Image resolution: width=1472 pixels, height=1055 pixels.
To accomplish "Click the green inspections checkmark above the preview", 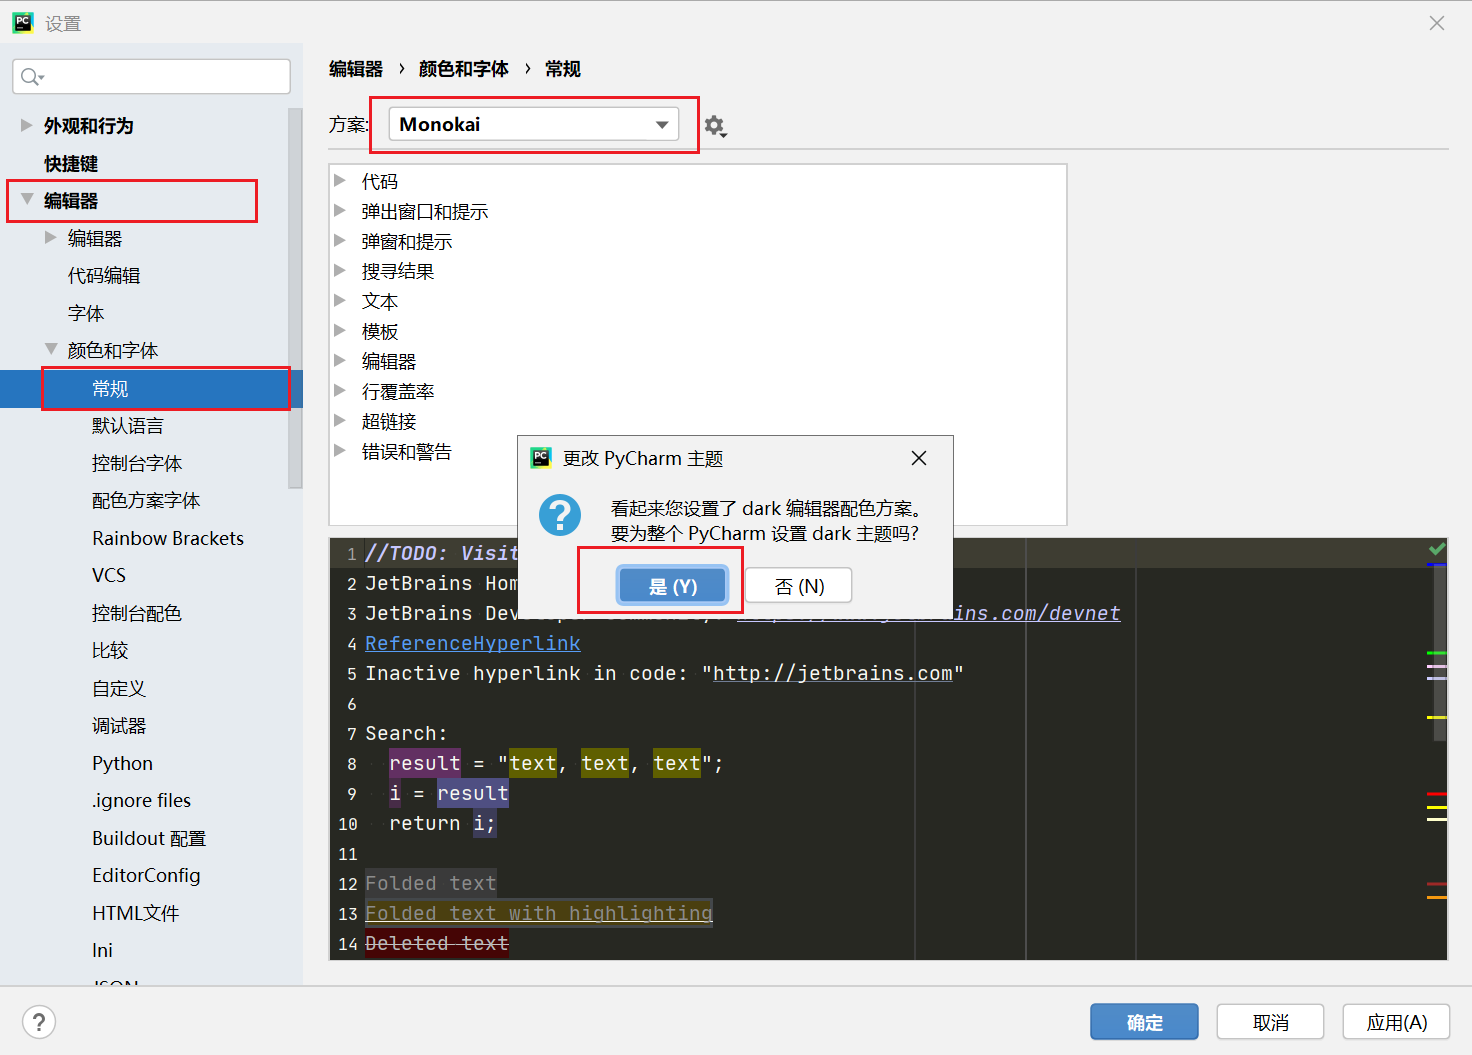I will click(1437, 549).
